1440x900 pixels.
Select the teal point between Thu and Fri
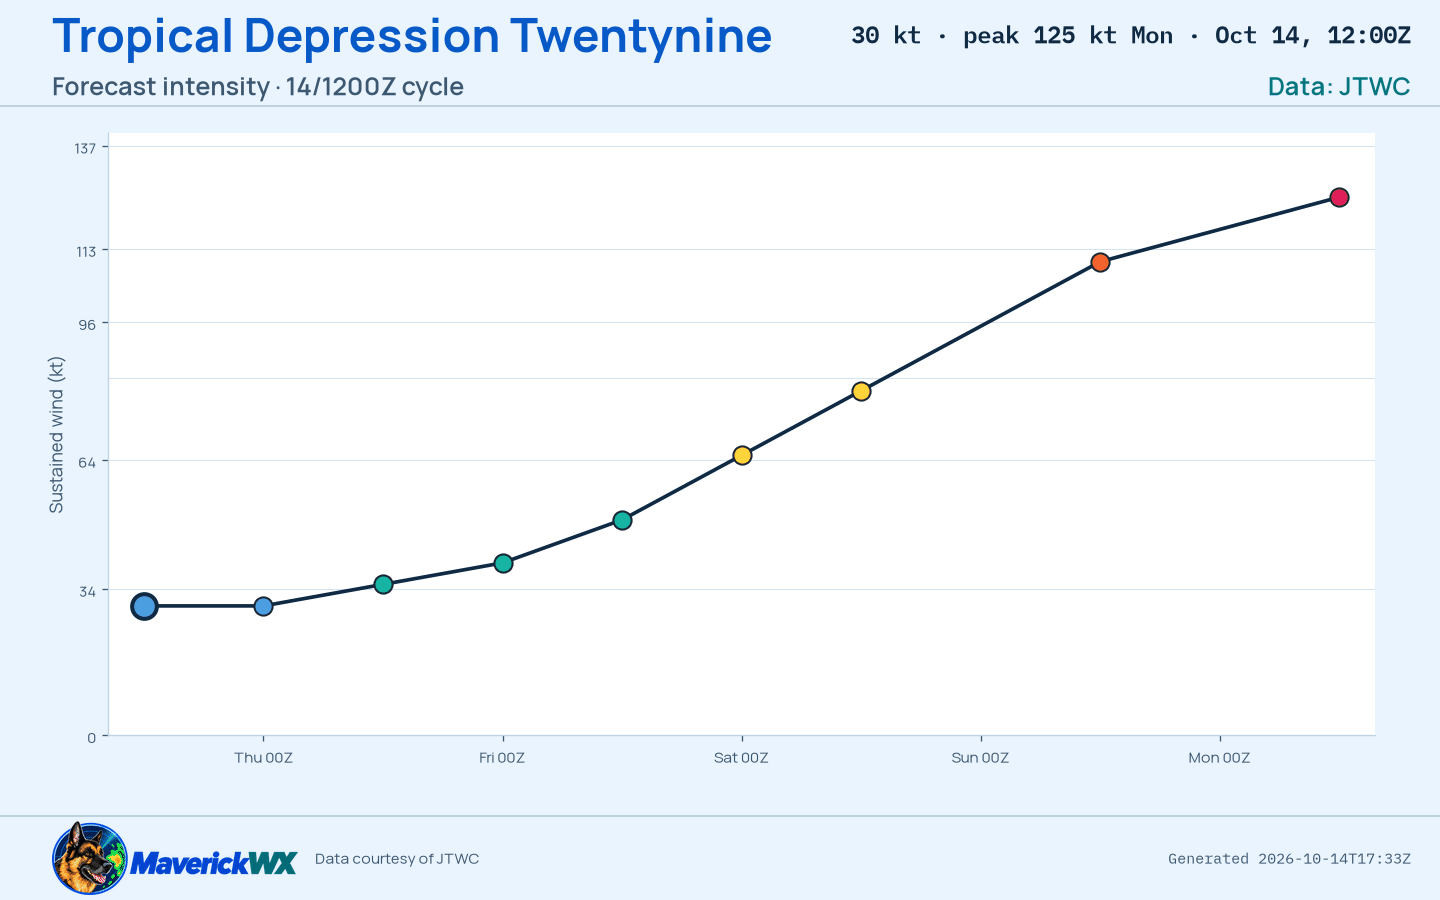coord(383,584)
